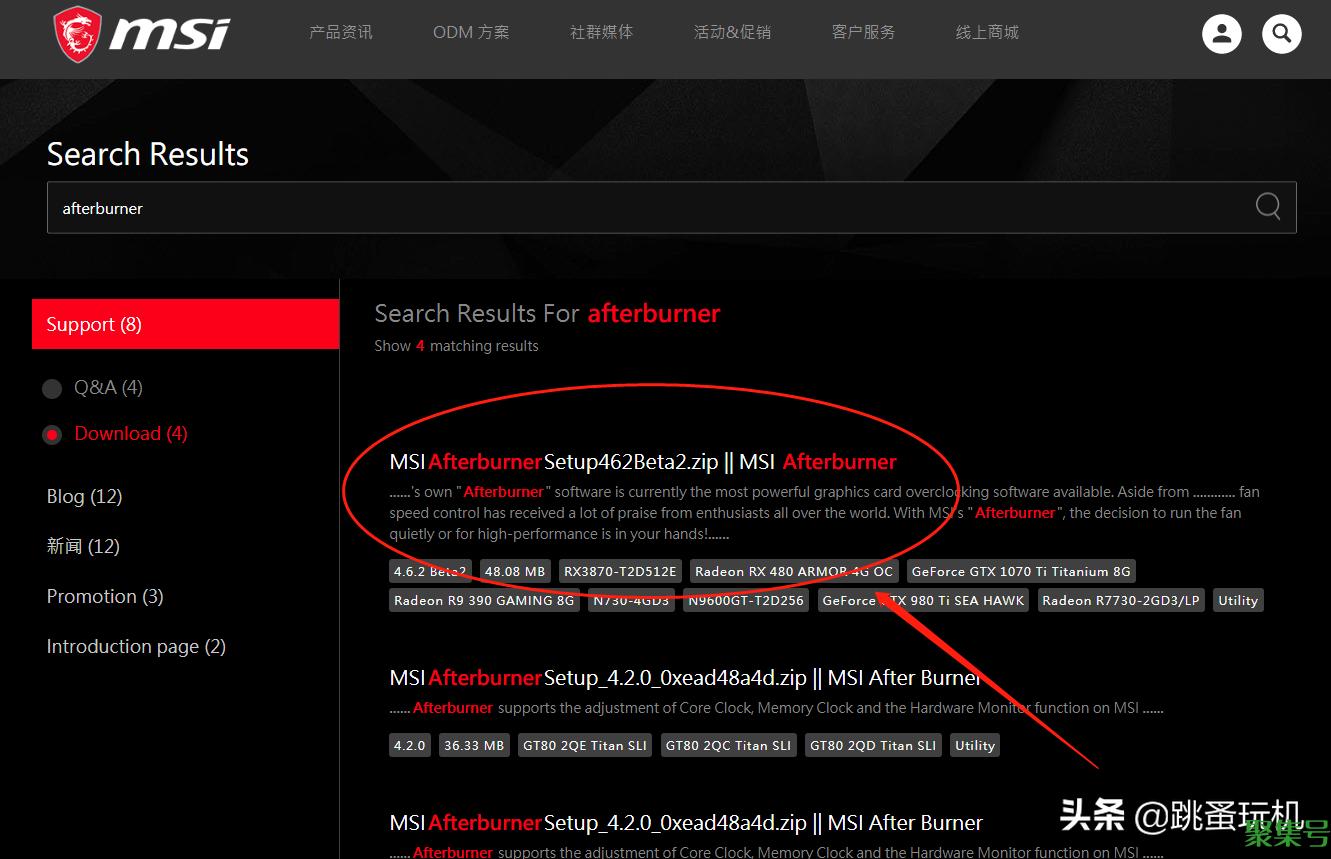Click GeForce GTX 980 Ti SEA HAWK tag
Screen dimensions: 1331x859
pos(923,600)
